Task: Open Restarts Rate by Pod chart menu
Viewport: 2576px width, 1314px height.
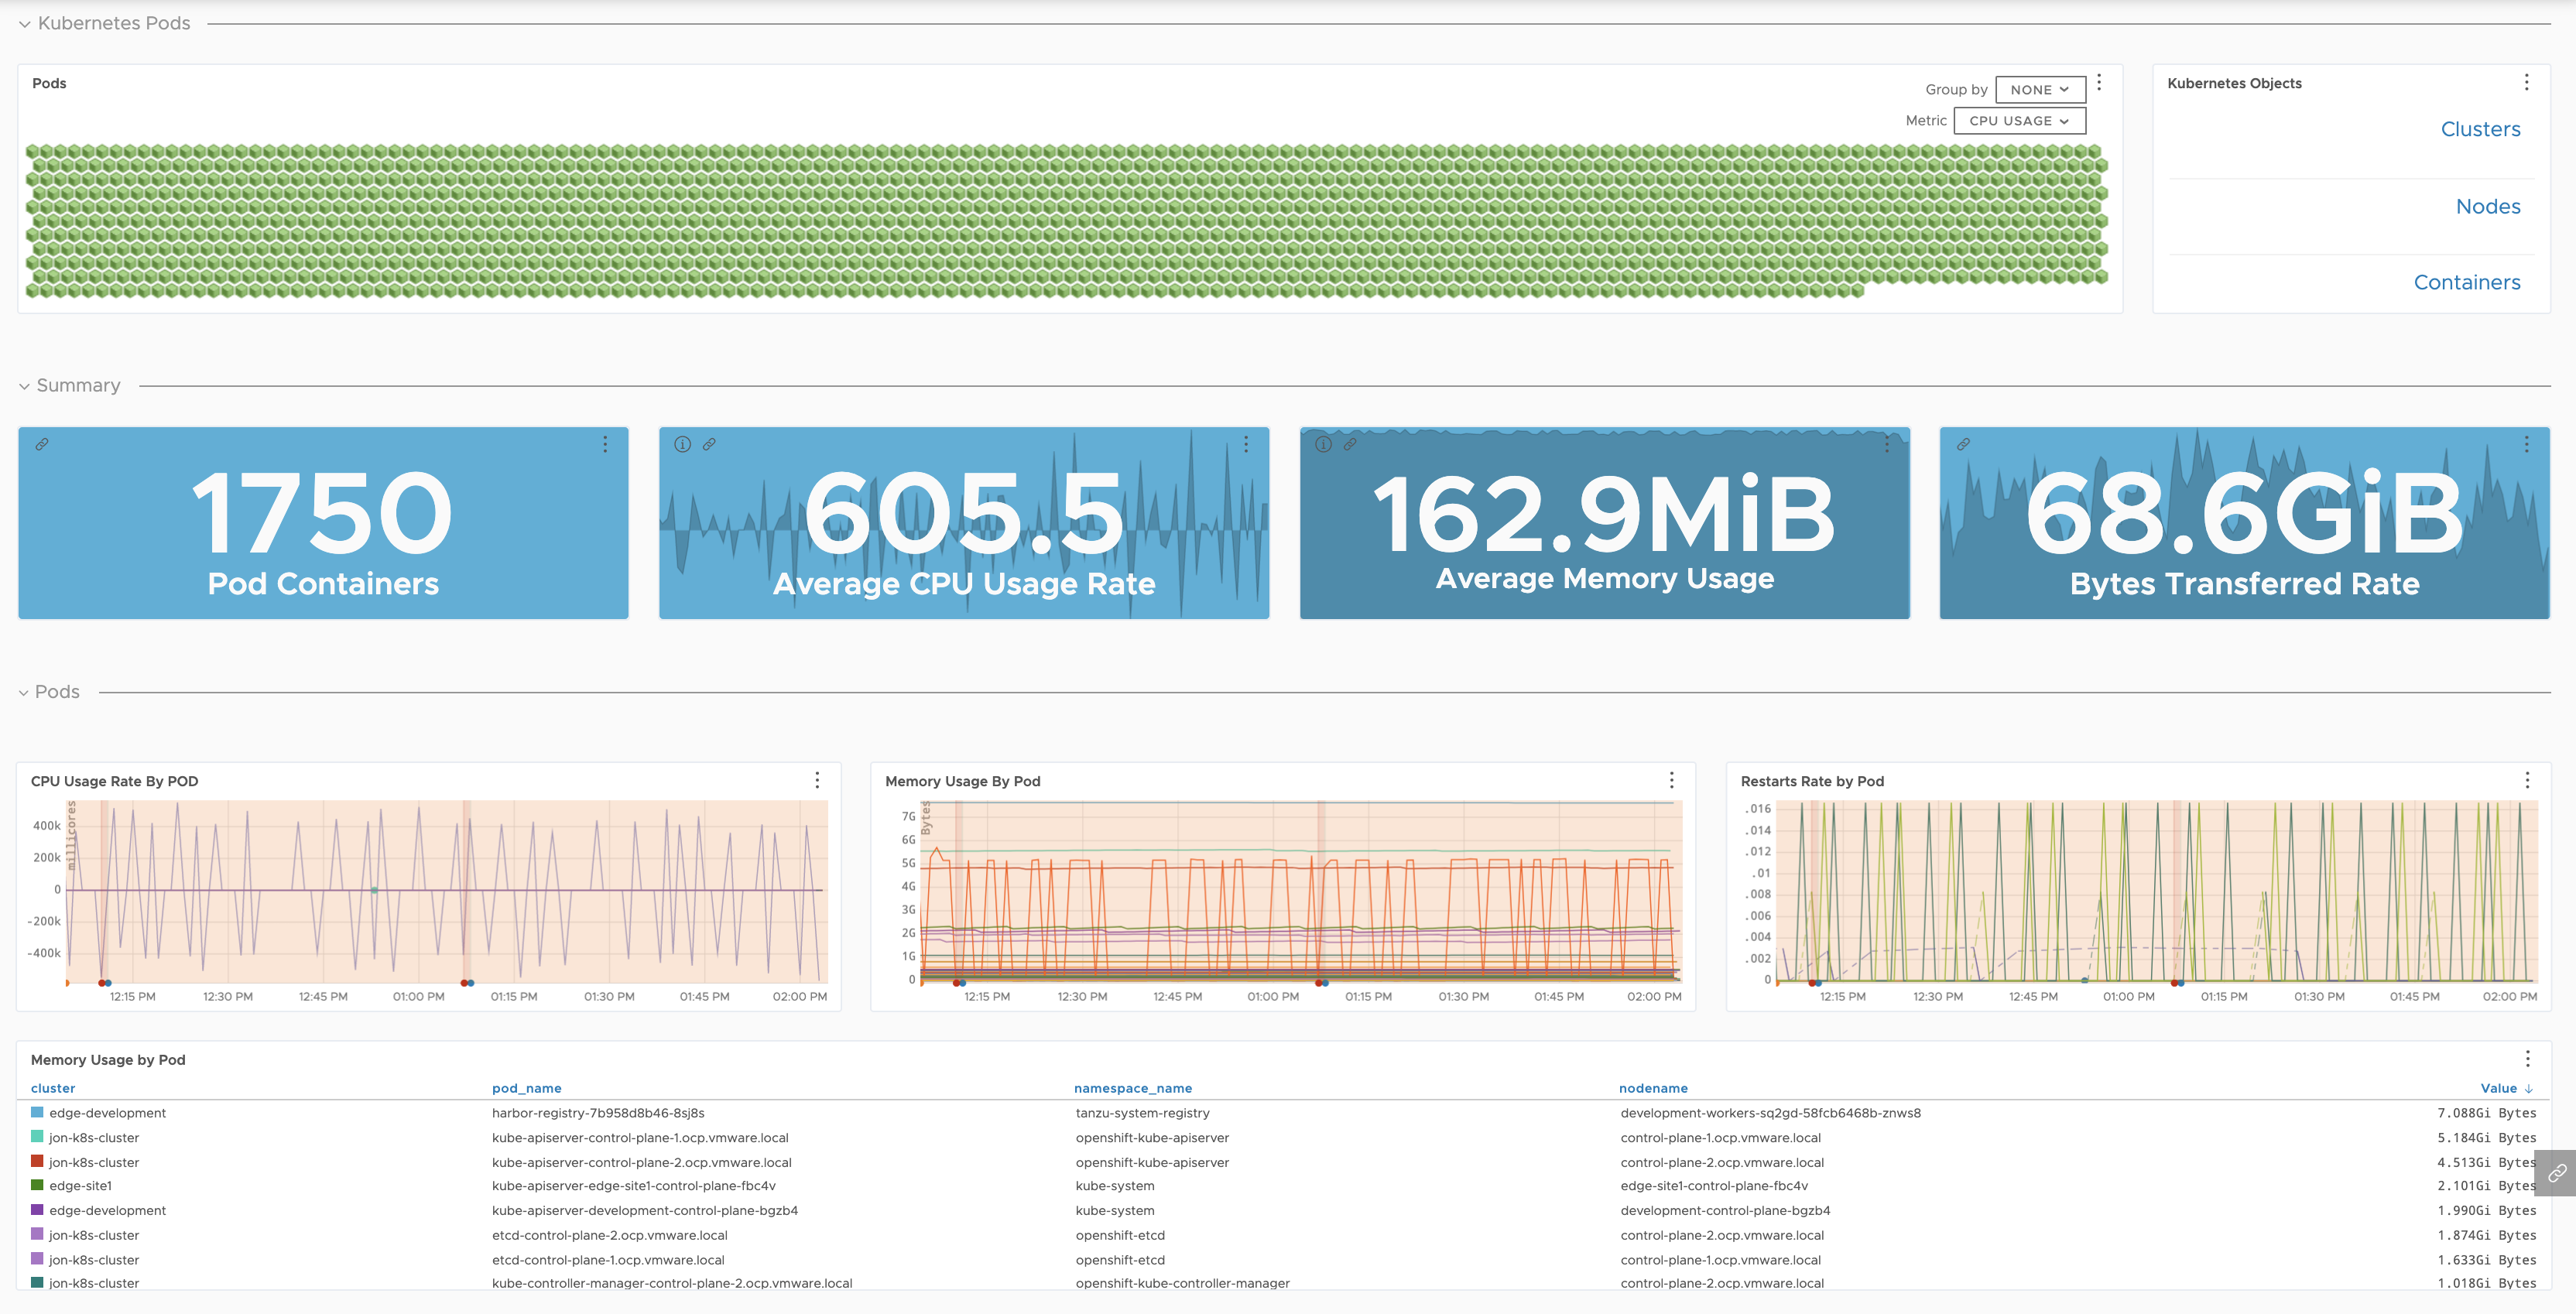Action: pos(2527,780)
